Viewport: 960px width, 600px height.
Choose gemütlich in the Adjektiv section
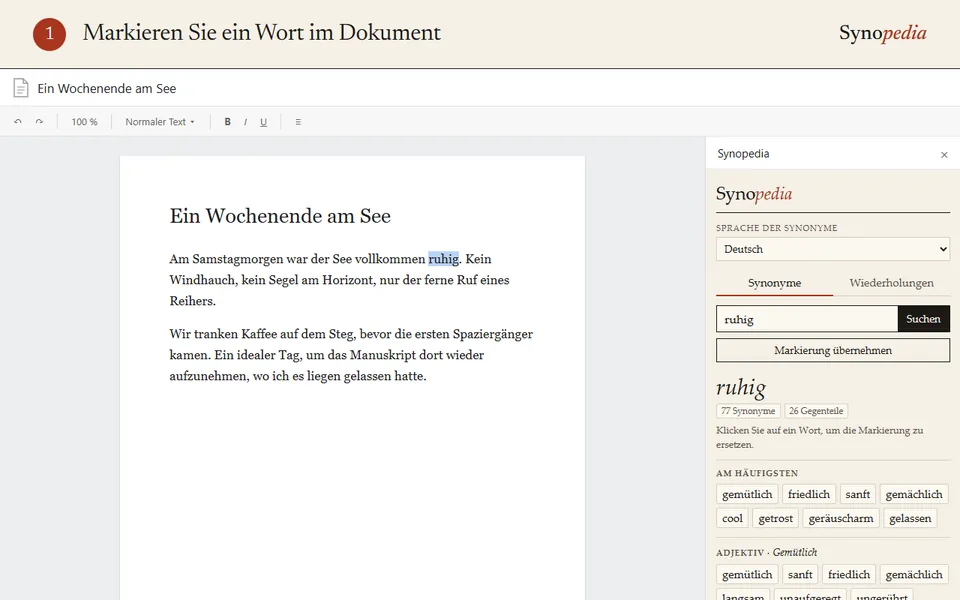click(x=747, y=574)
